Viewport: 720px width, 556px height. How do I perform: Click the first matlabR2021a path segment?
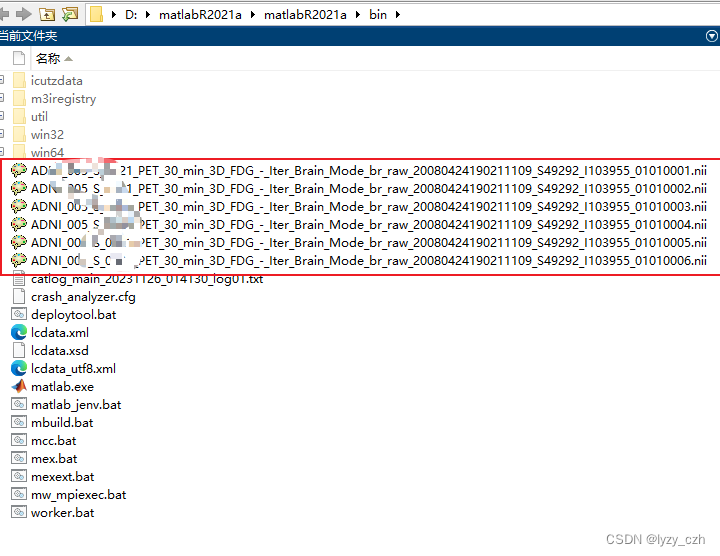pos(200,15)
